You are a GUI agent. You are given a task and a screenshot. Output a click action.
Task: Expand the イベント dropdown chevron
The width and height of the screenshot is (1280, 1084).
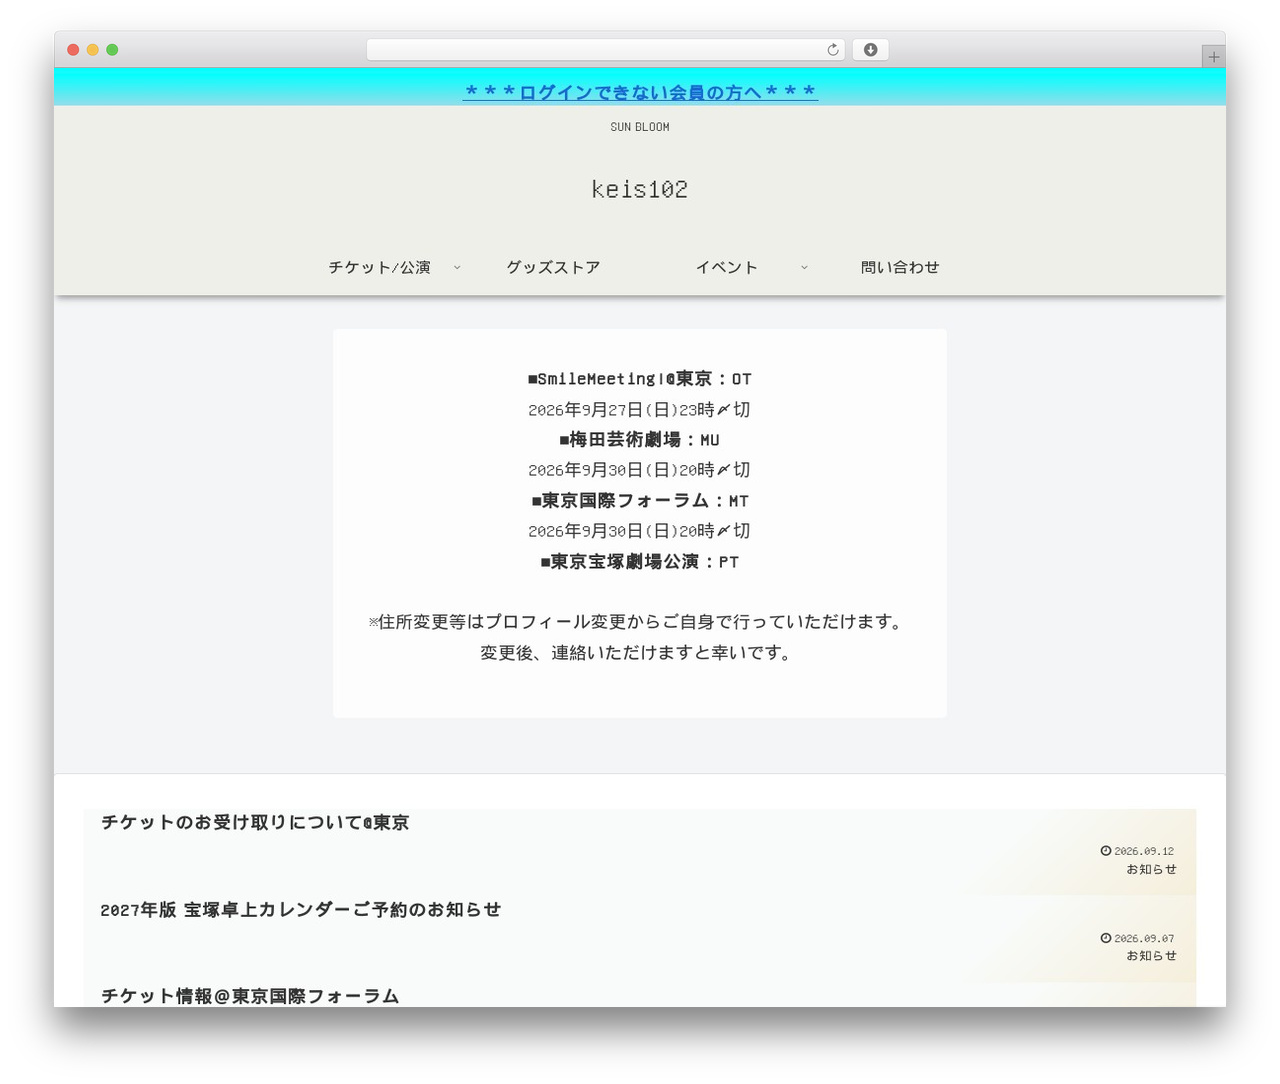pyautogui.click(x=804, y=268)
